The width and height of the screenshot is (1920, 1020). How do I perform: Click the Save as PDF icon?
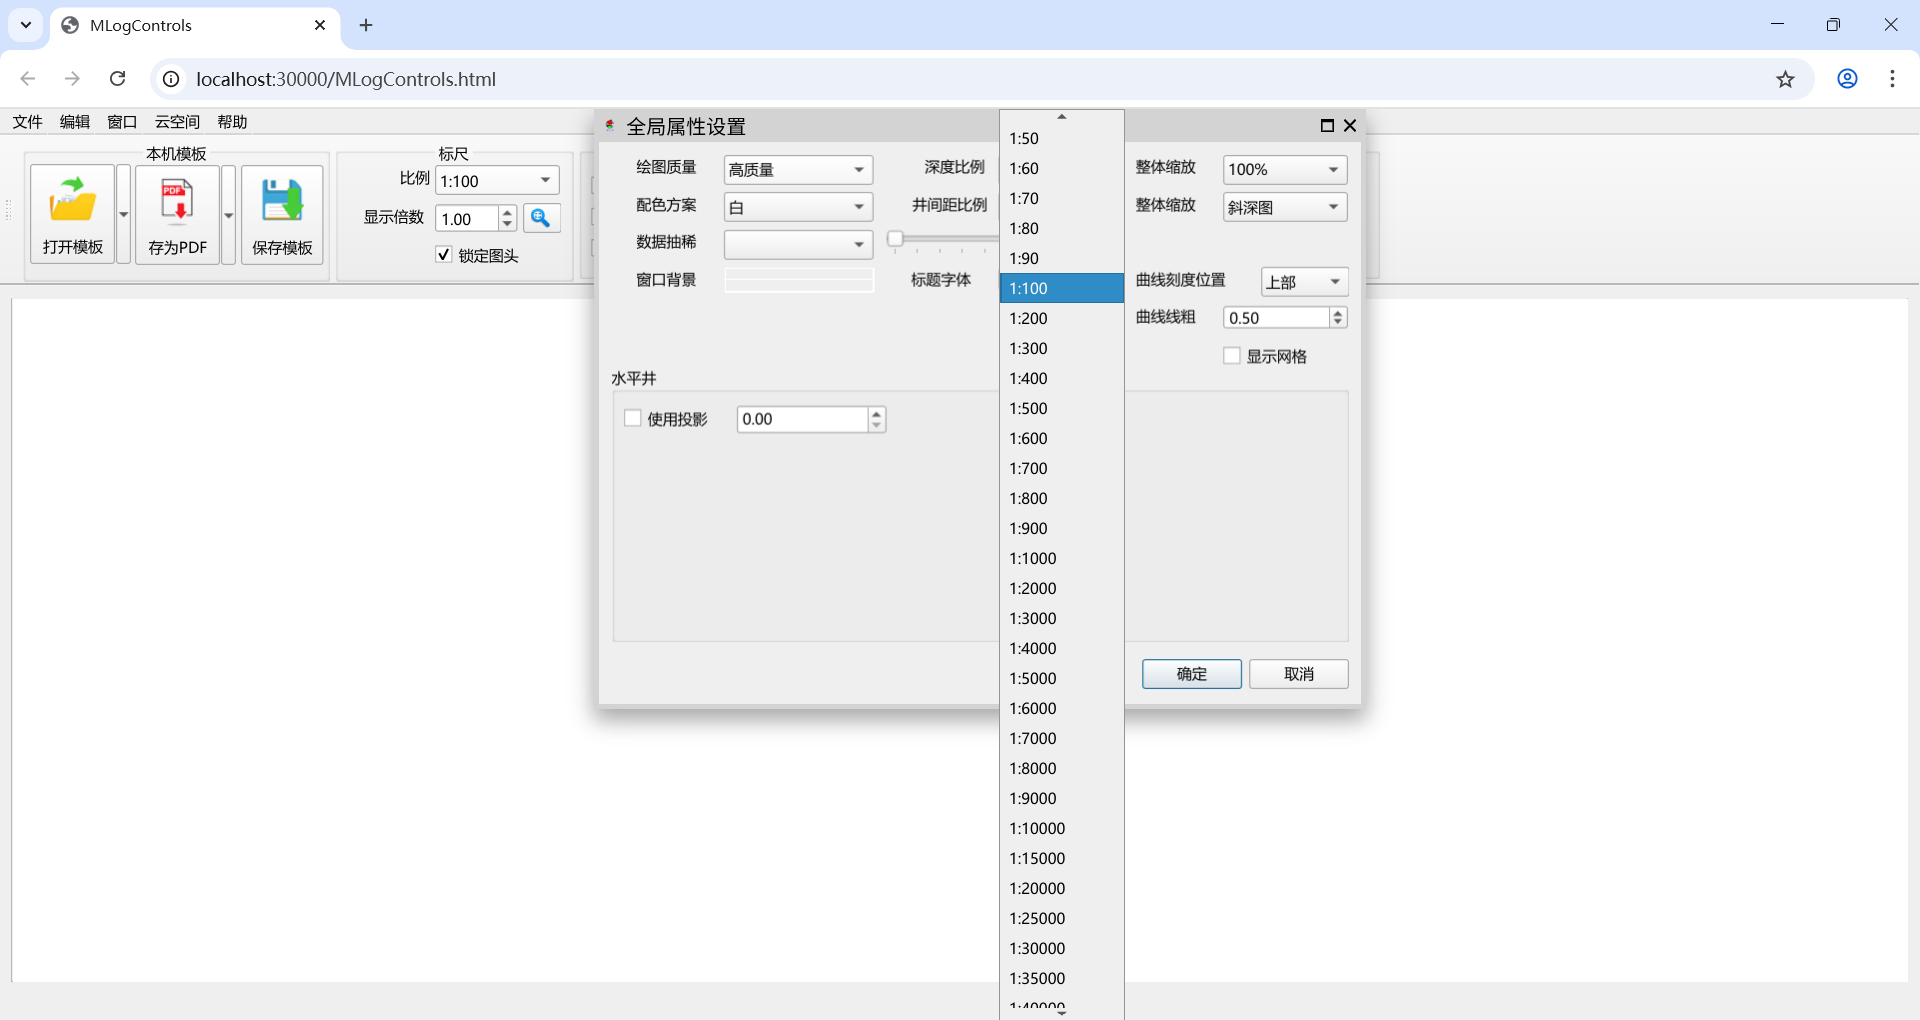point(177,201)
